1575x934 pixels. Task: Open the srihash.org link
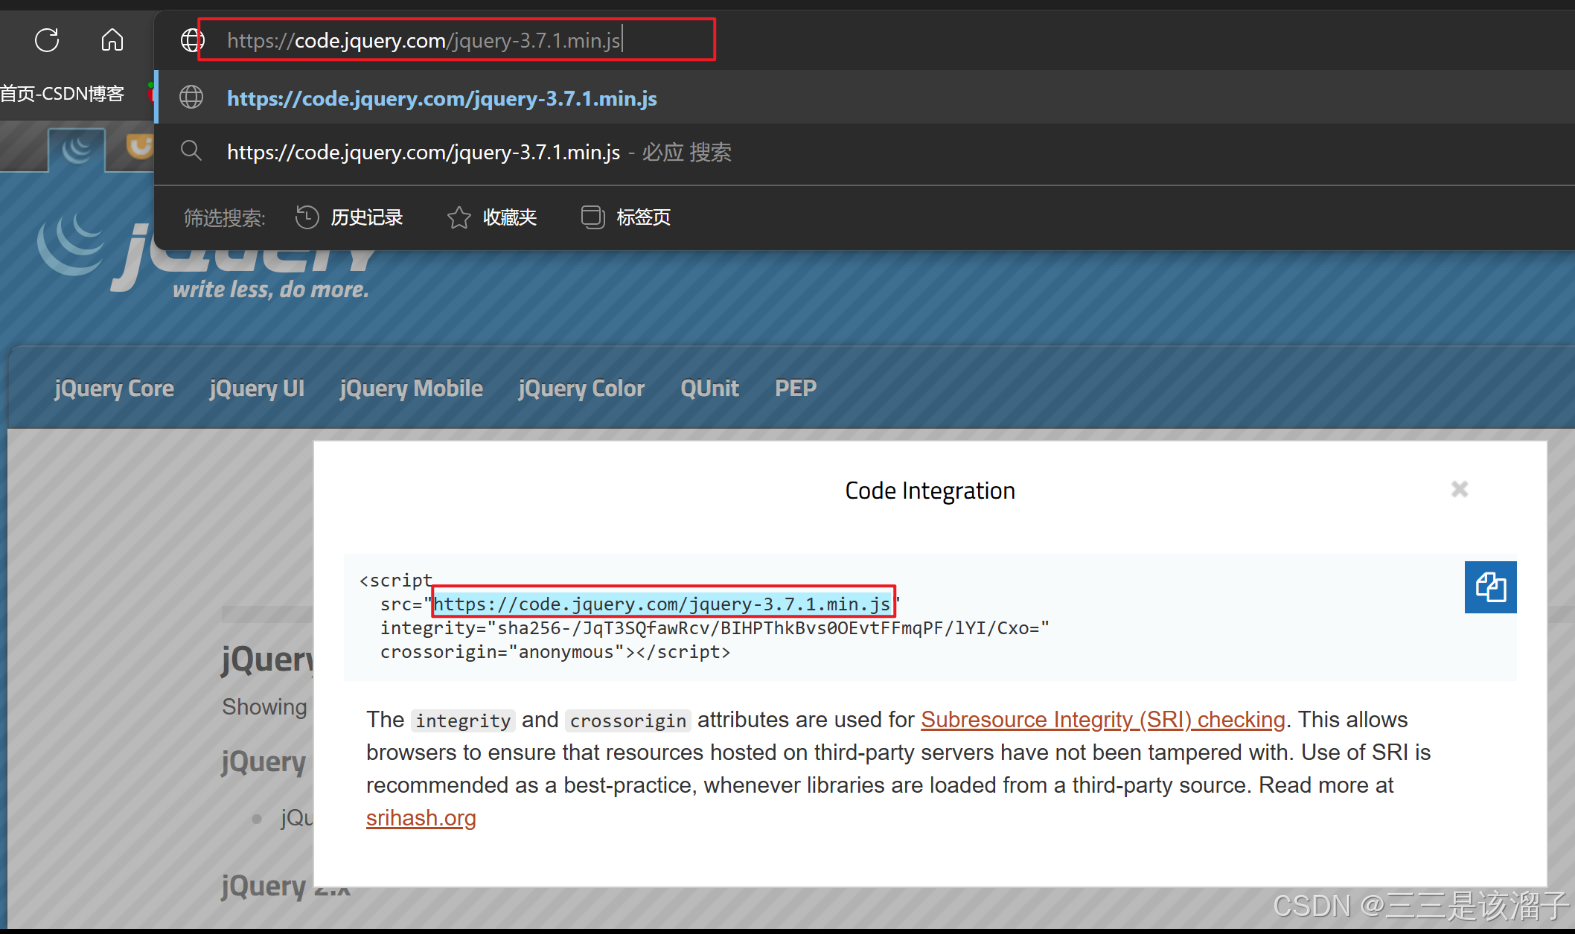click(x=421, y=818)
